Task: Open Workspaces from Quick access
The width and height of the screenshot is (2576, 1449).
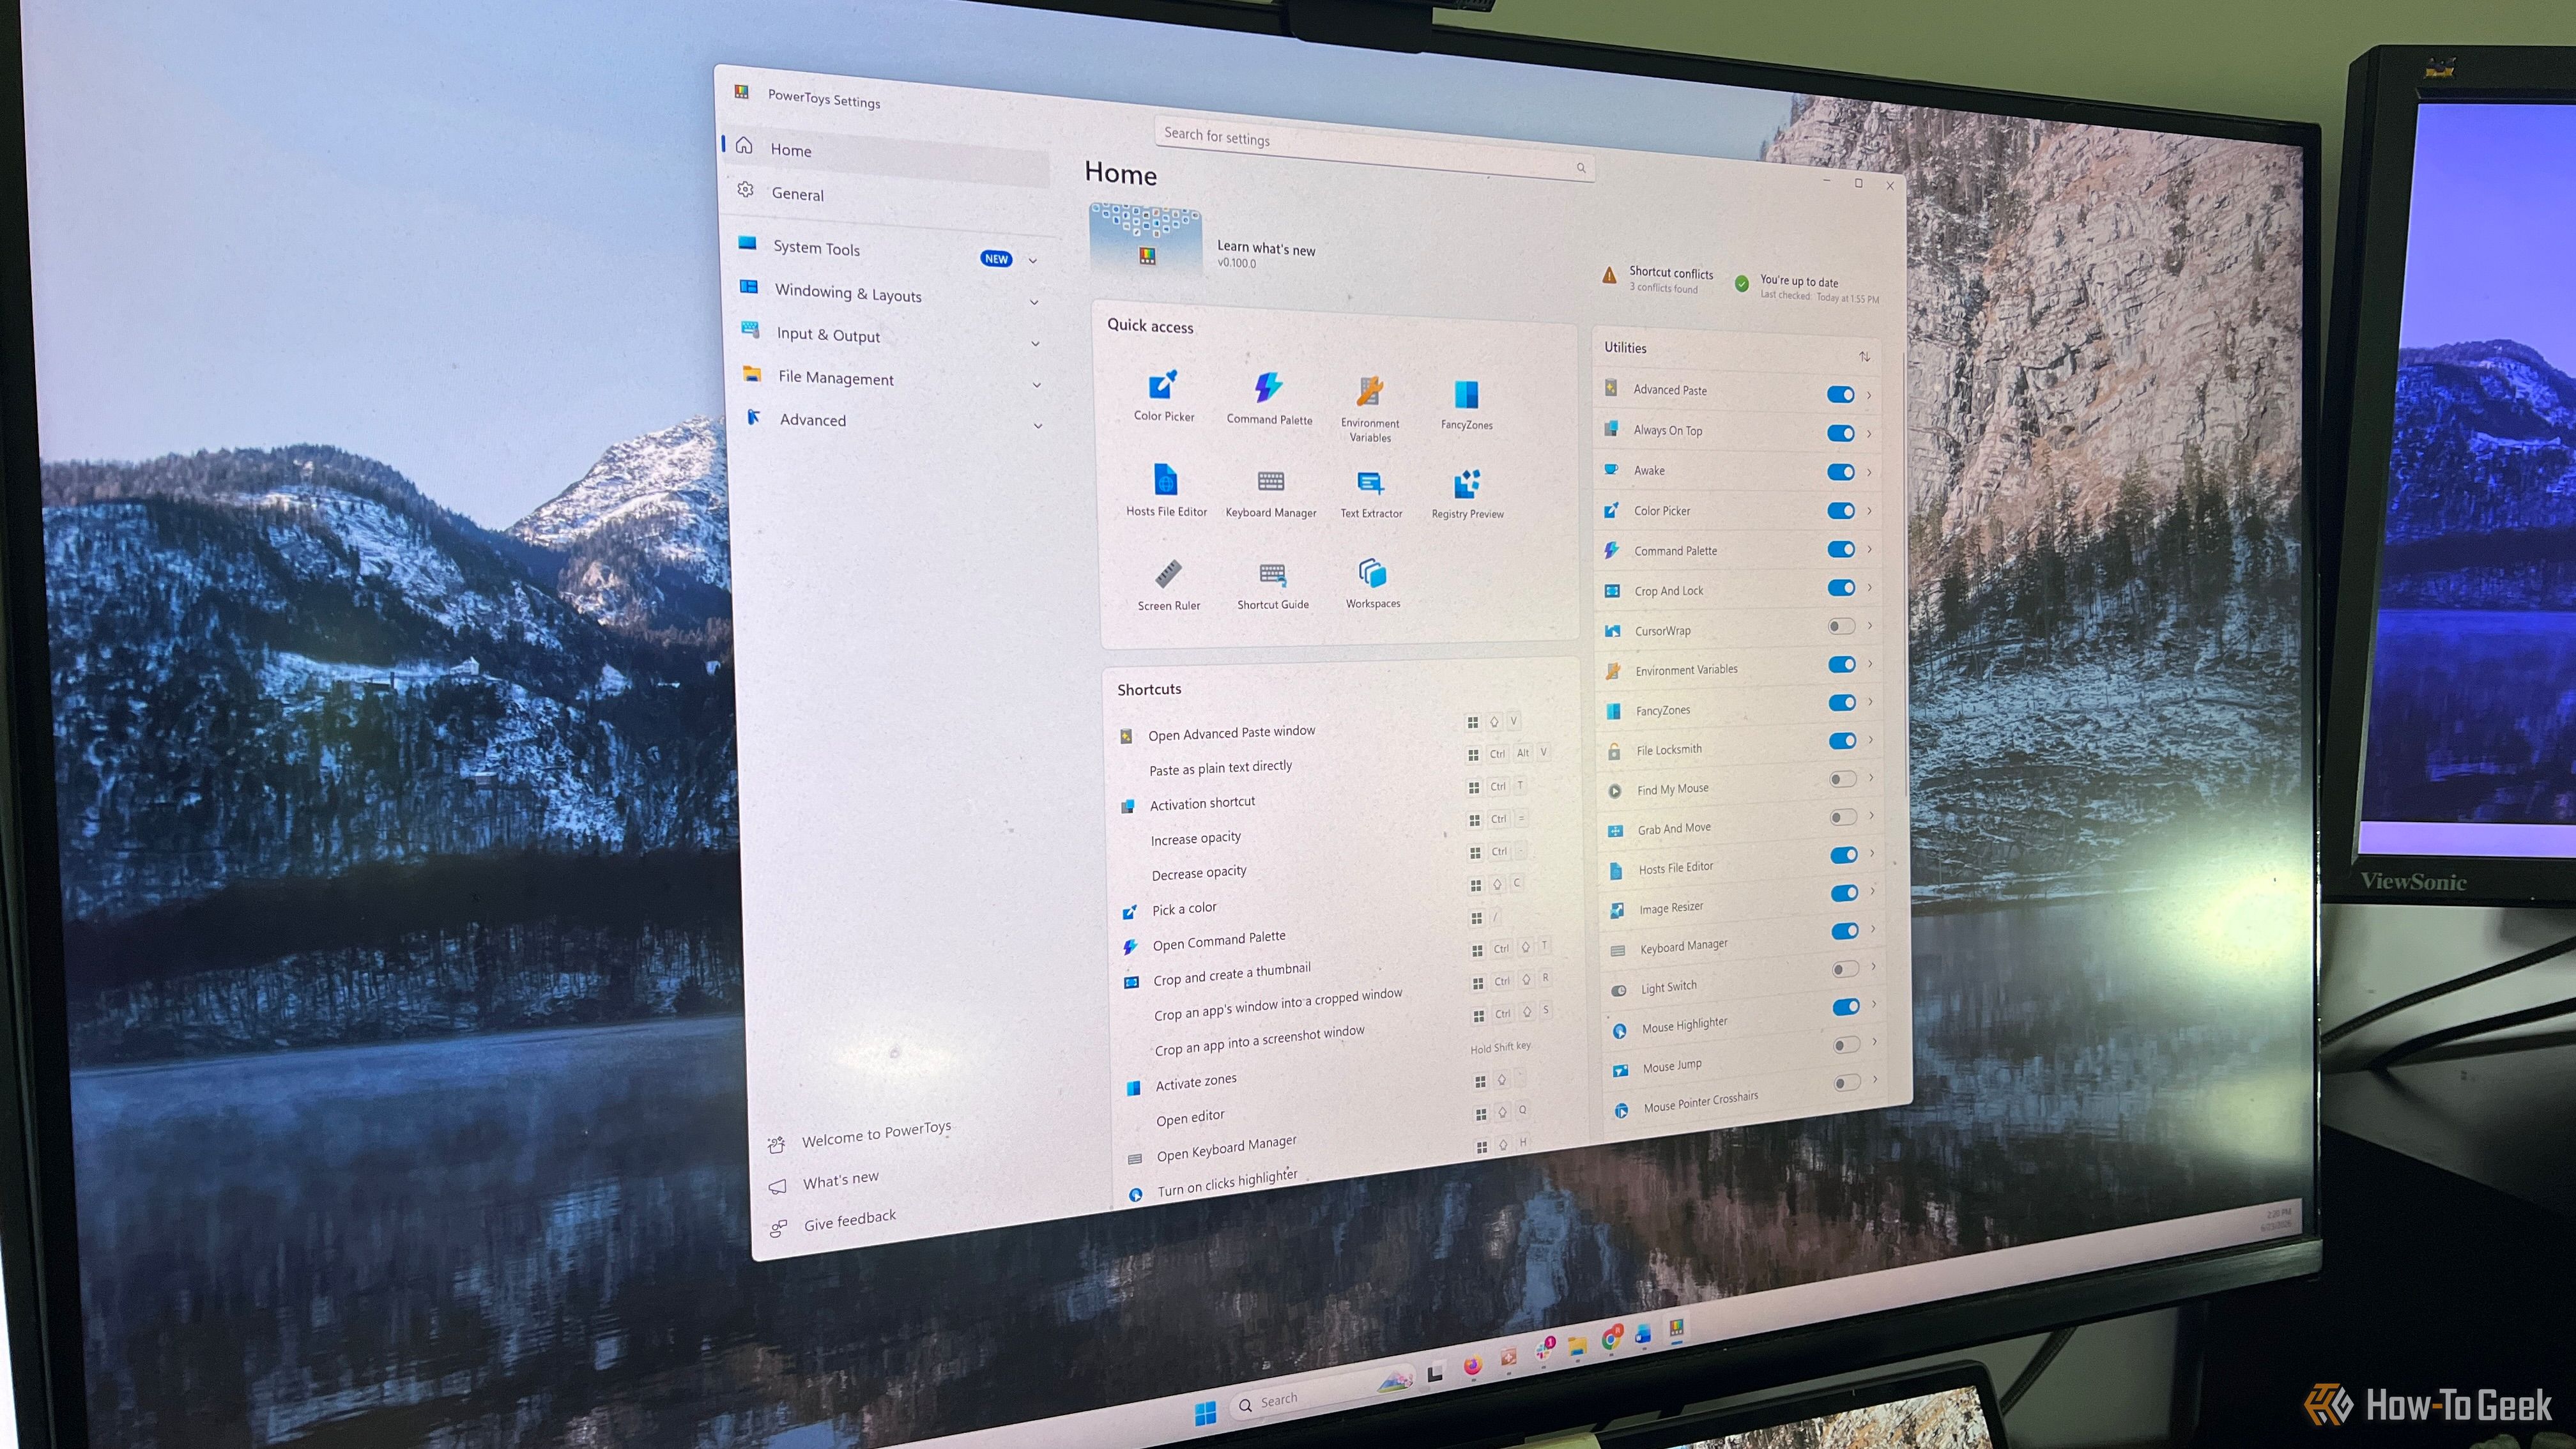Action: coord(1372,584)
